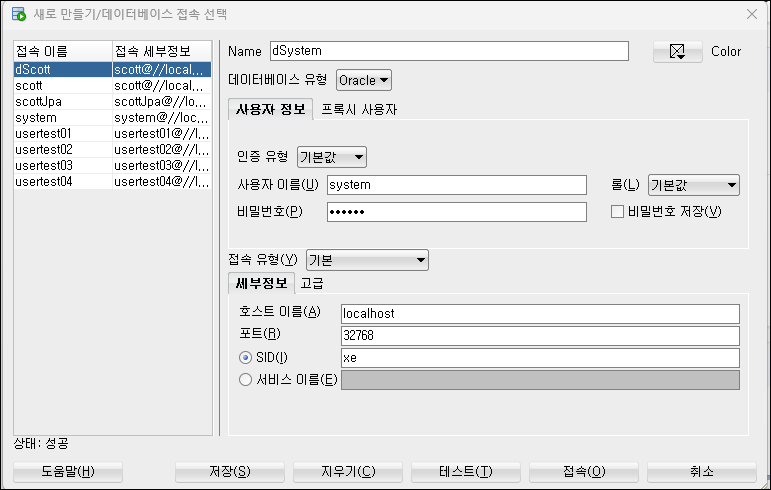Click the SID field containing xe
This screenshot has height=490, width=771.
[540, 358]
